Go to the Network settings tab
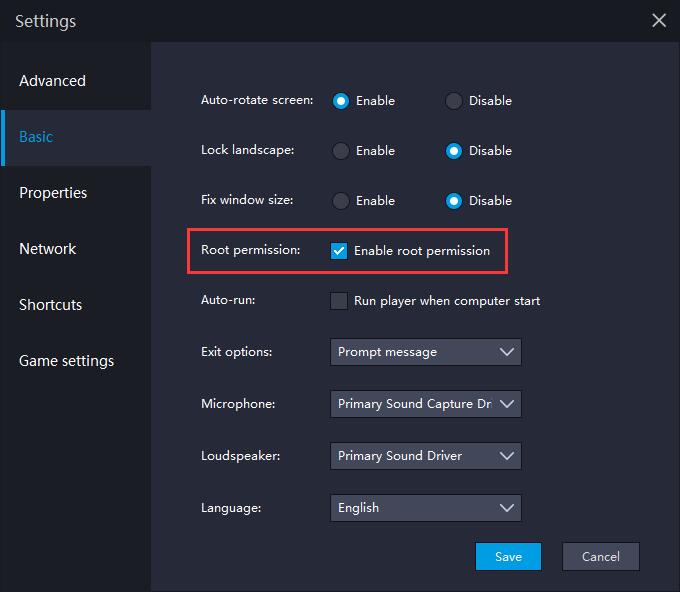The height and width of the screenshot is (592, 680). (48, 249)
